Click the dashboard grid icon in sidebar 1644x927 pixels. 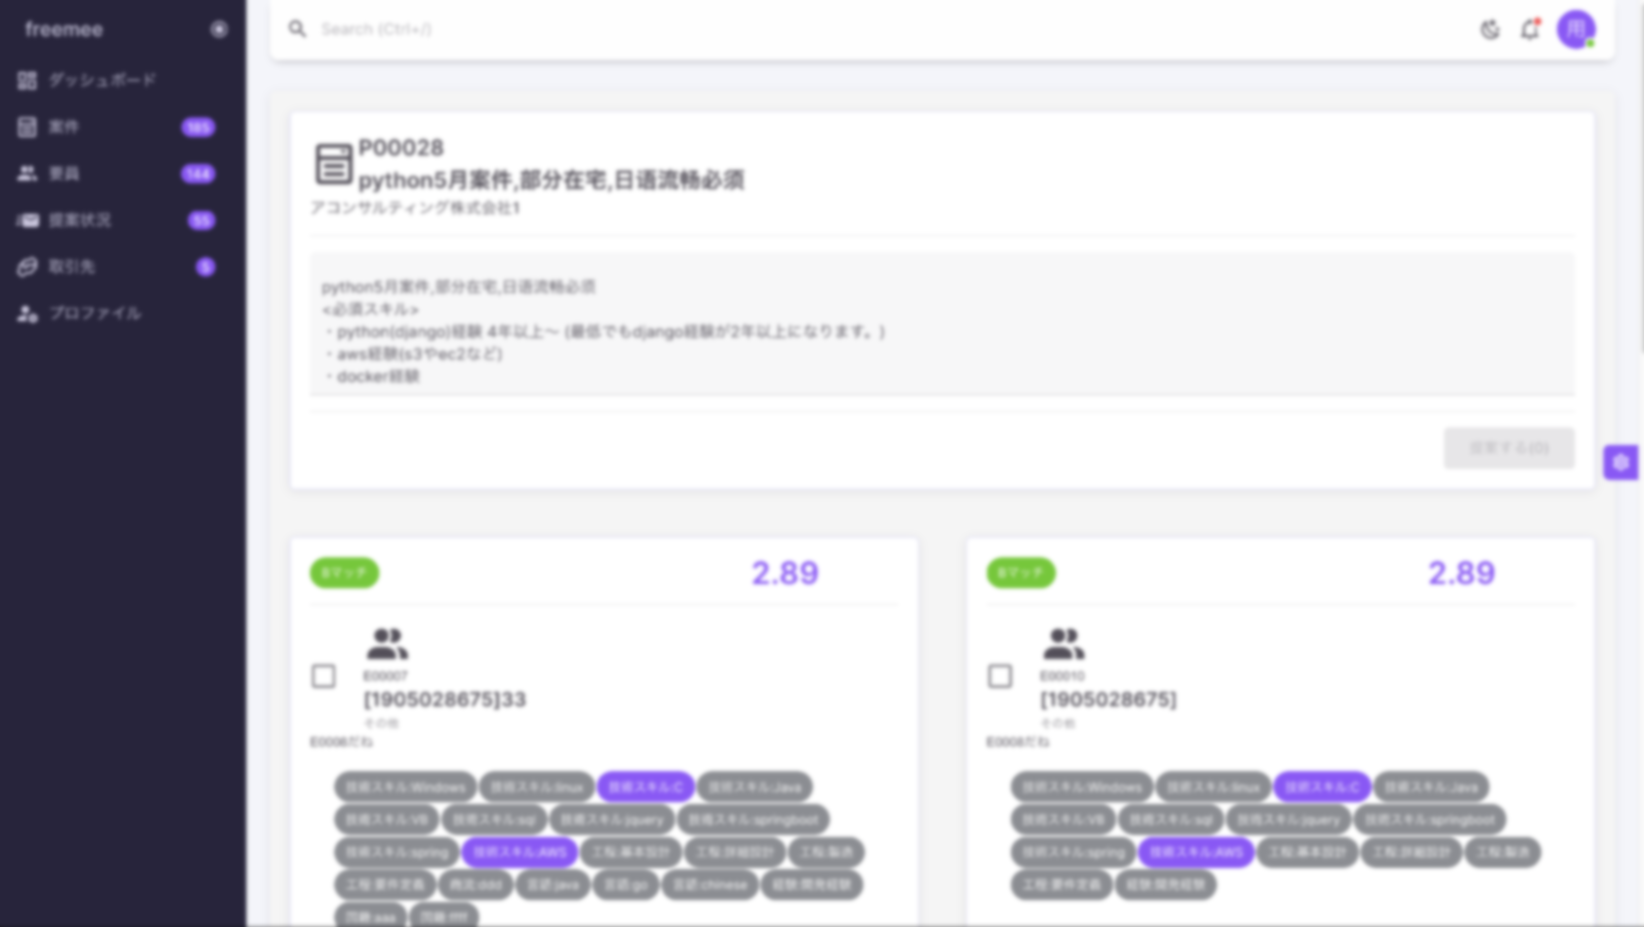pyautogui.click(x=27, y=80)
